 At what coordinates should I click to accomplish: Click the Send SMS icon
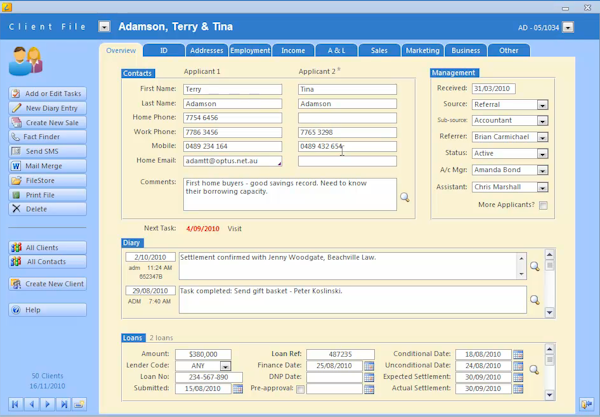coord(16,151)
